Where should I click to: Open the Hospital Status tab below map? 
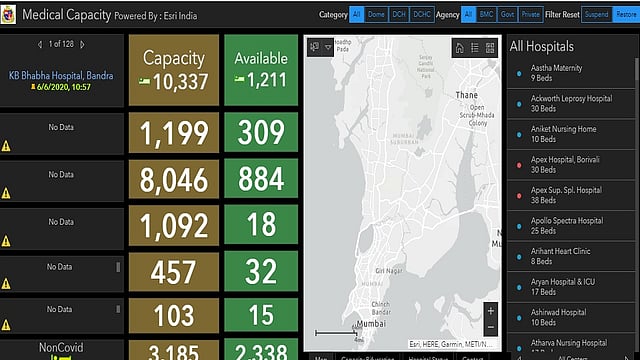point(428,358)
